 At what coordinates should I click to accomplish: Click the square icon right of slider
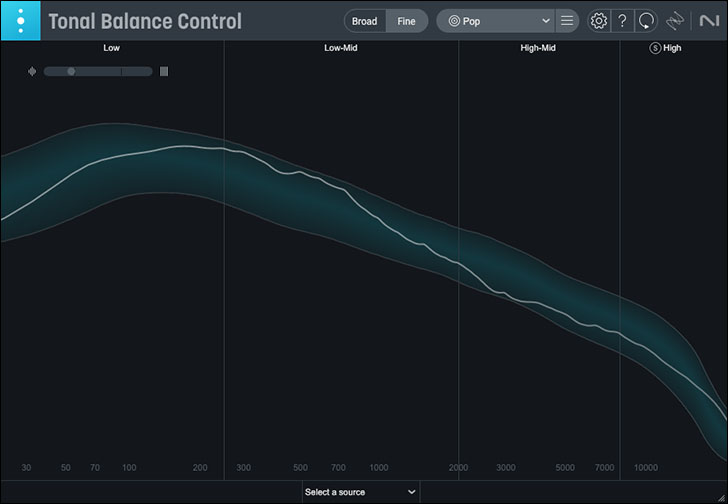pos(164,71)
